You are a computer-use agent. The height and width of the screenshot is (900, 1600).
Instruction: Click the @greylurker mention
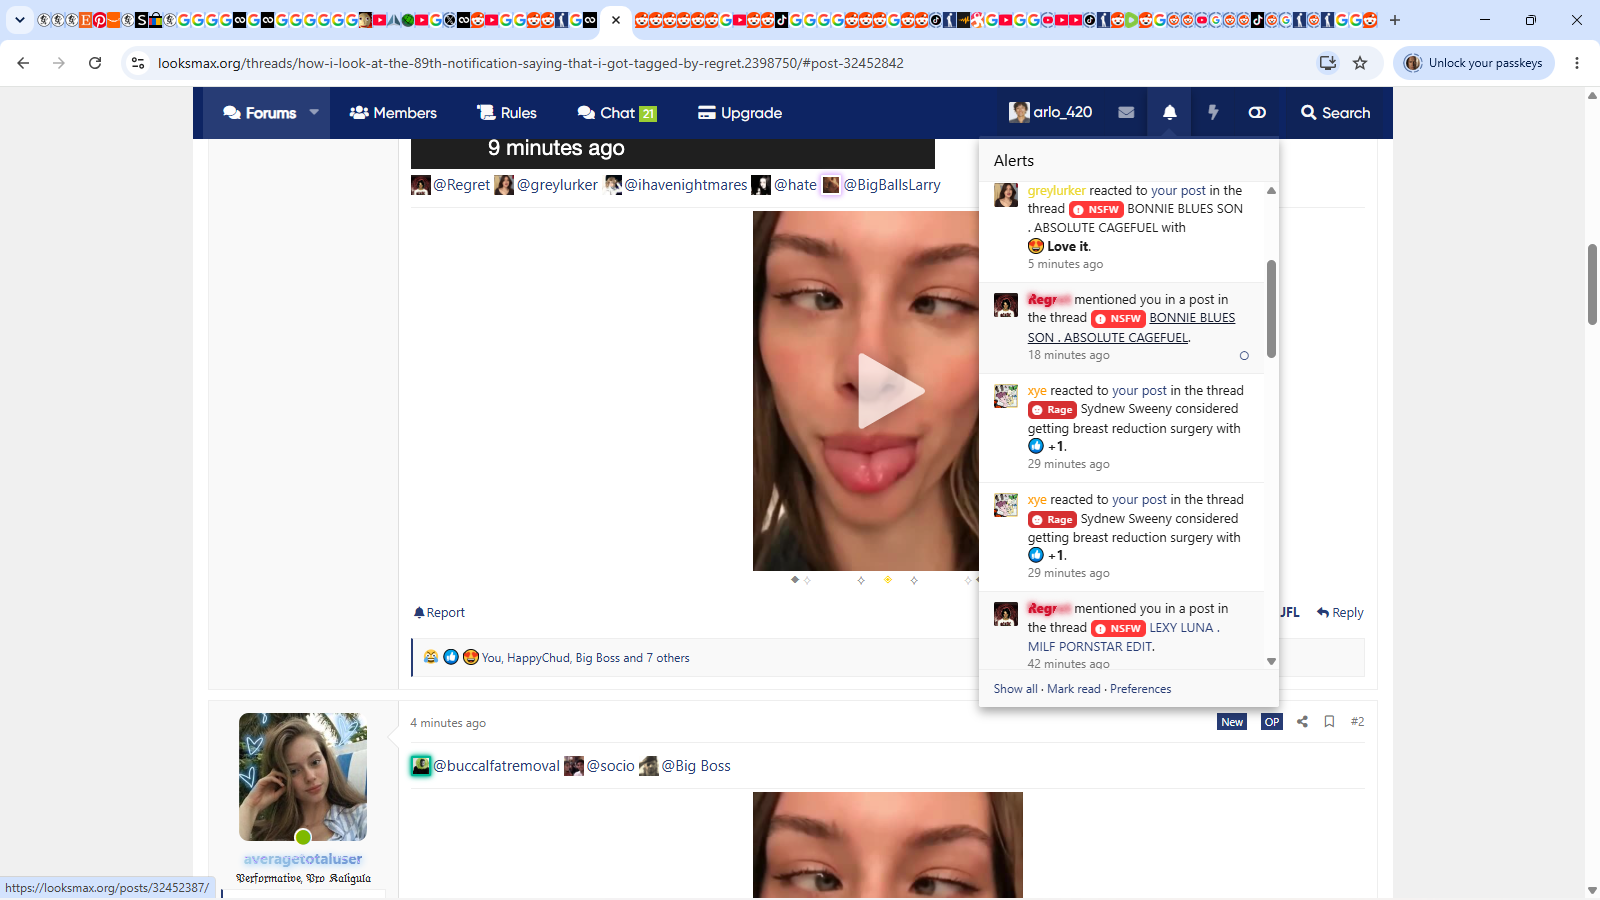click(x=557, y=185)
